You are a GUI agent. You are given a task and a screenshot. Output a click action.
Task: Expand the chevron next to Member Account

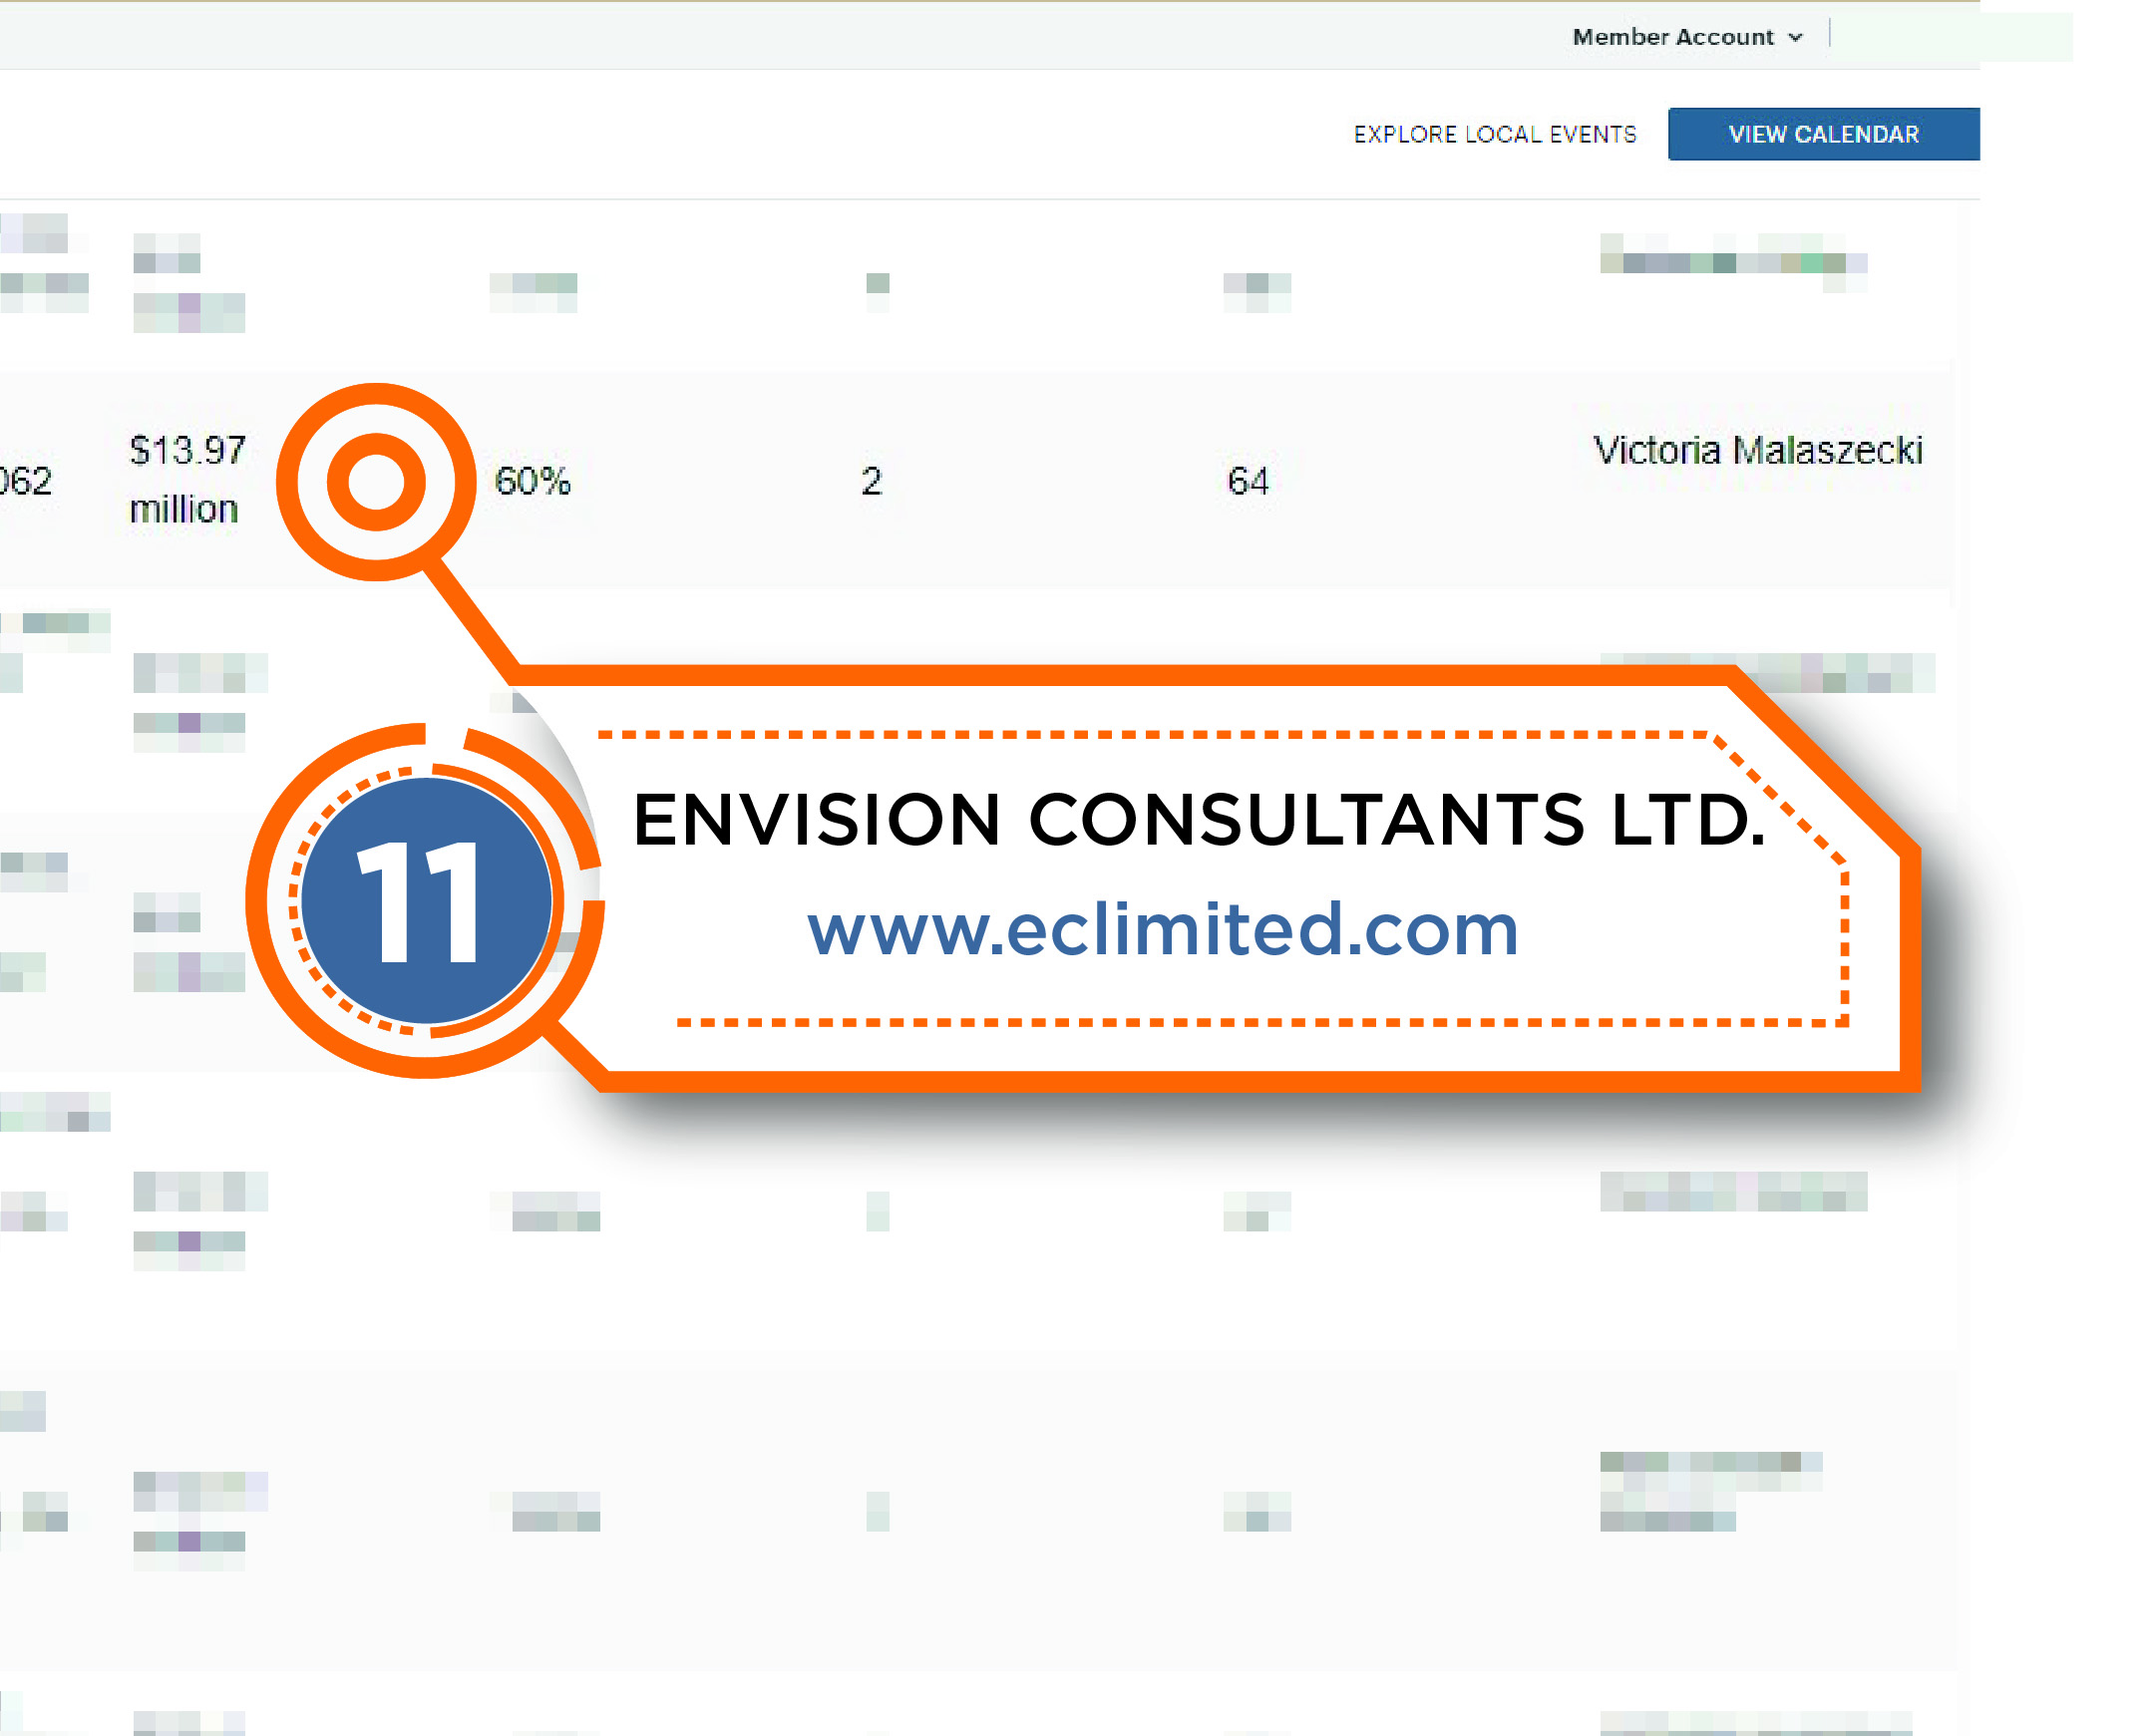[x=1795, y=36]
